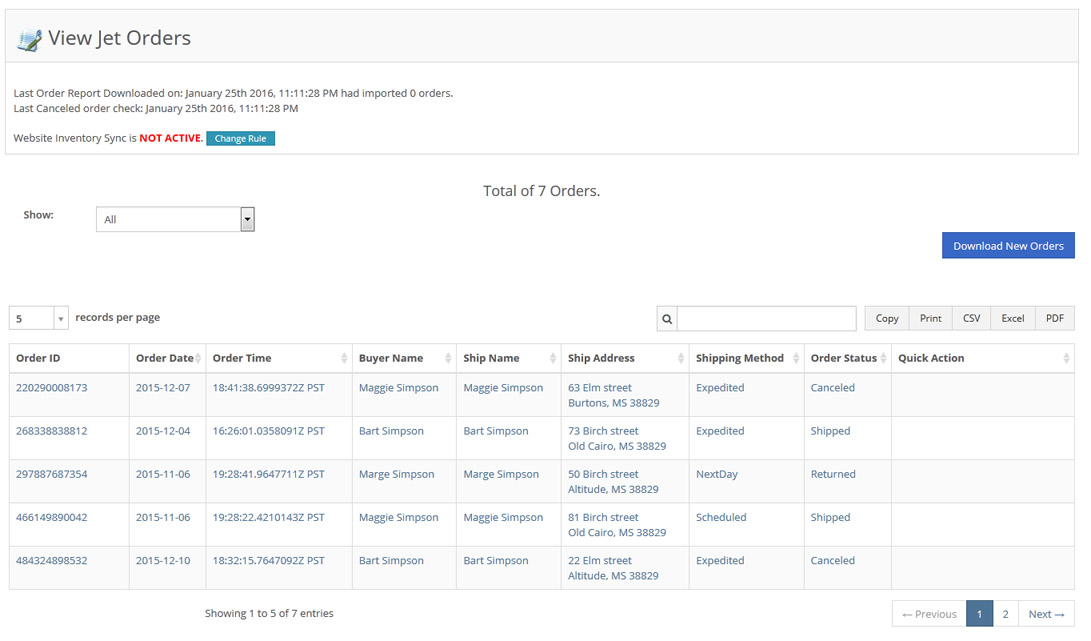Sort by Order Time column arrows
This screenshot has height=641, width=1091.
pos(344,358)
